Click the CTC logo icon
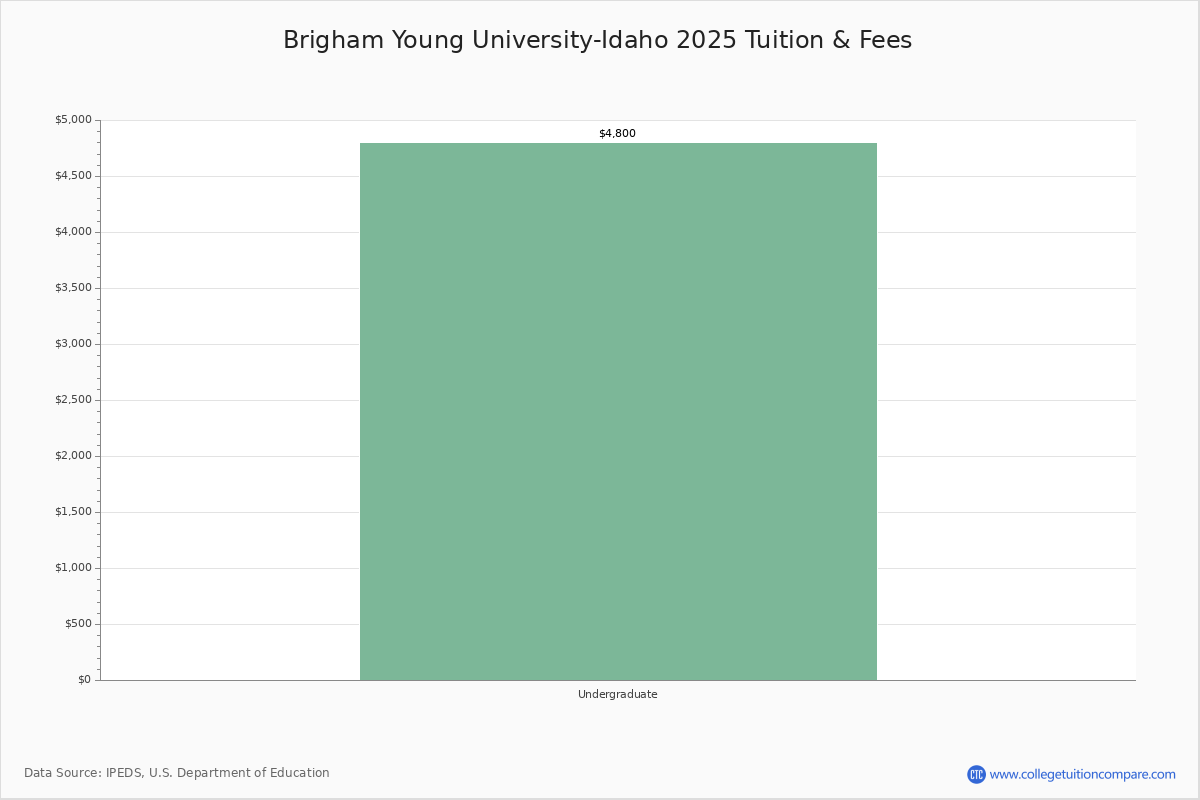The image size is (1200, 800). tap(976, 774)
